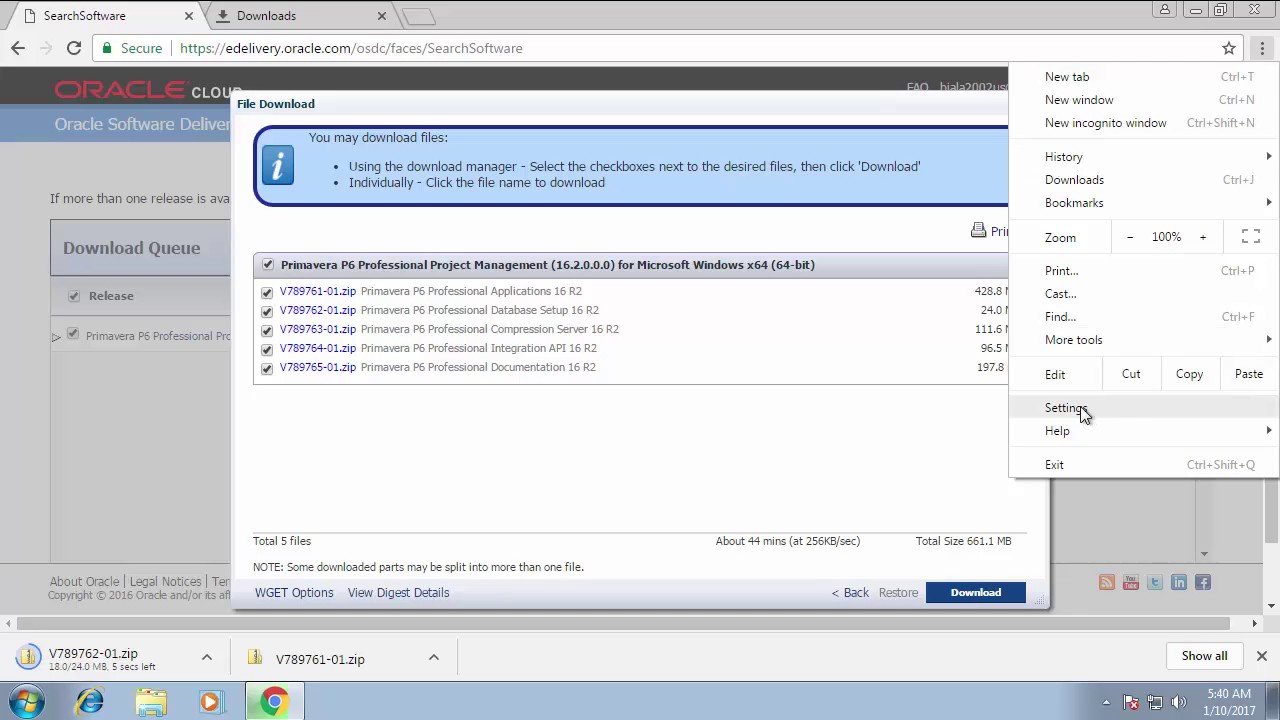Uncheck V789763-01.zip checkbox
The image size is (1280, 720).
267,330
